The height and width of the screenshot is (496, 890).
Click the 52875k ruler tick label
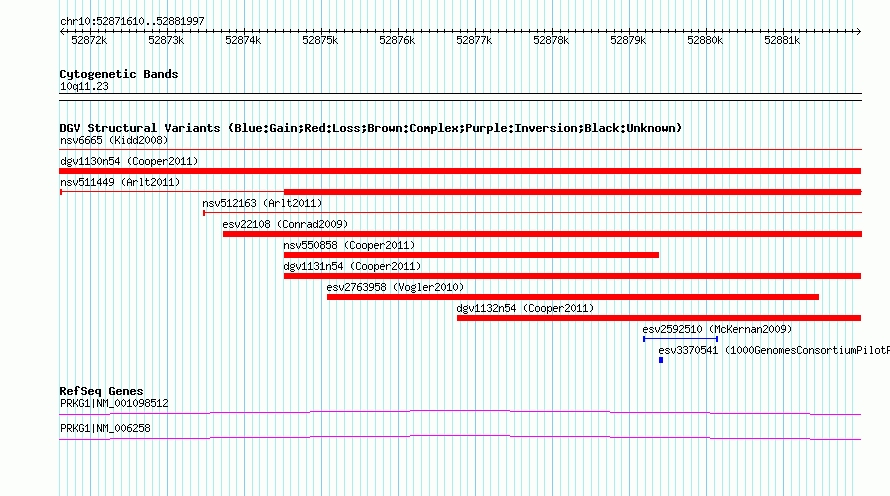pyautogui.click(x=320, y=40)
